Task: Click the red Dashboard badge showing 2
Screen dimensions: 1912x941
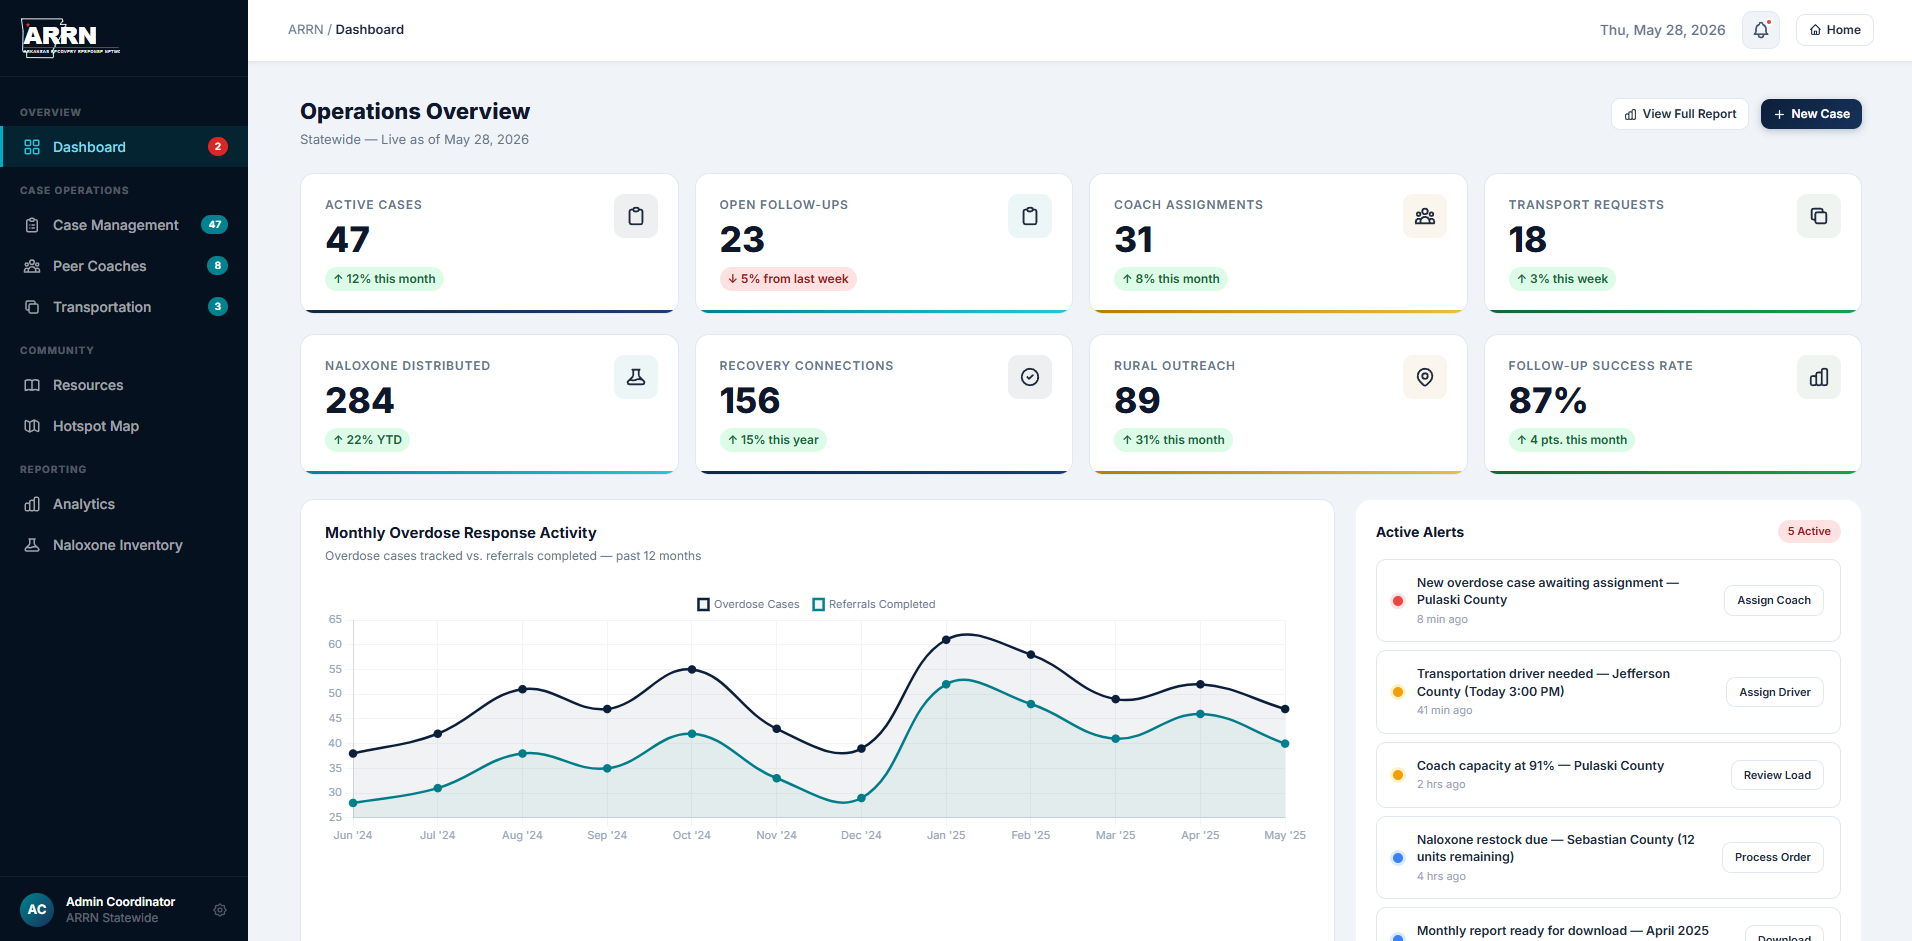Action: point(218,147)
